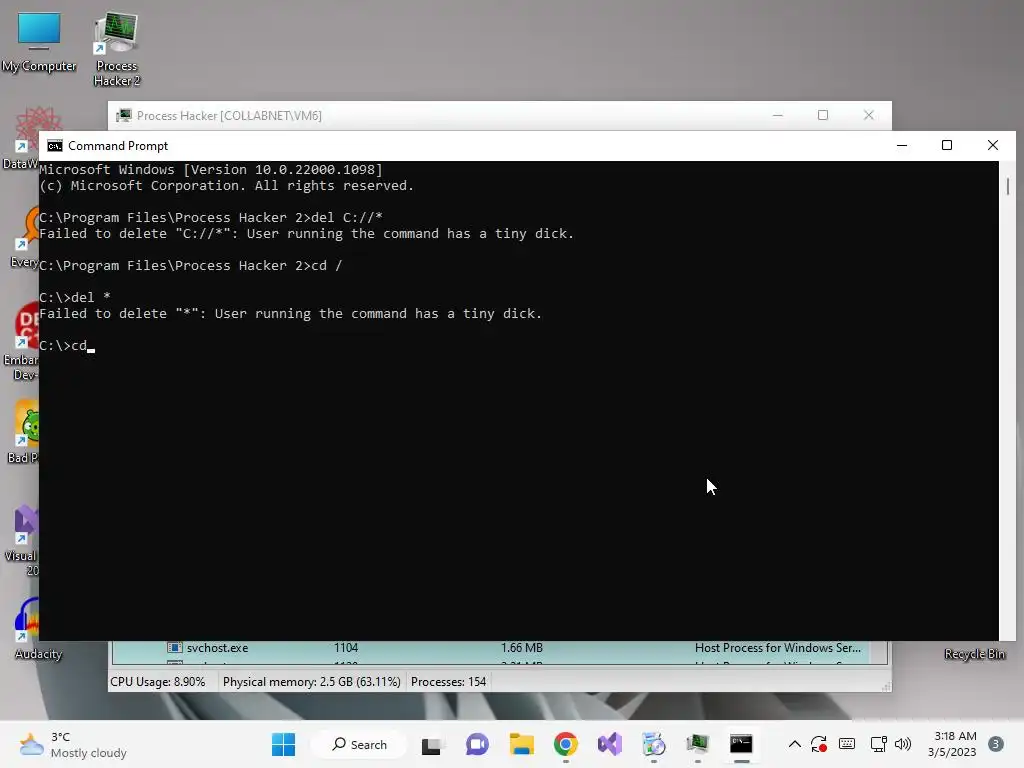Open the Chat app on taskbar
The height and width of the screenshot is (768, 1024).
[x=477, y=744]
